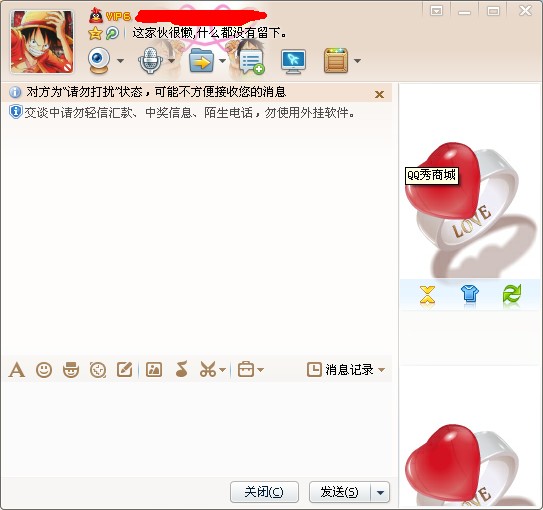543x510 pixels.
Task: Click the send file folder icon
Action: pos(201,60)
